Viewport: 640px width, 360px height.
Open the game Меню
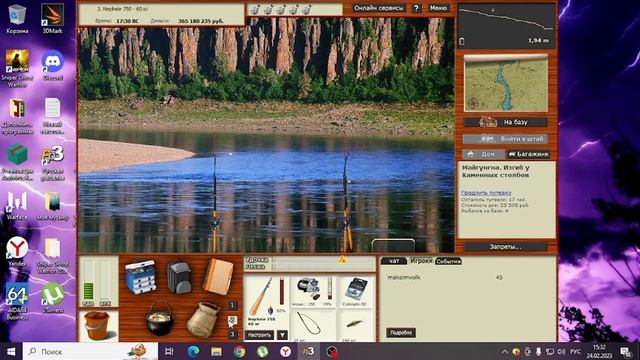438,8
